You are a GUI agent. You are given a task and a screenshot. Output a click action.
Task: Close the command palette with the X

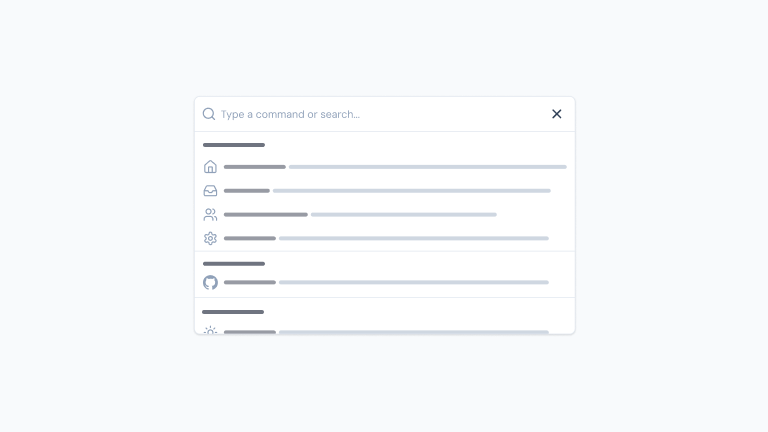coord(557,114)
